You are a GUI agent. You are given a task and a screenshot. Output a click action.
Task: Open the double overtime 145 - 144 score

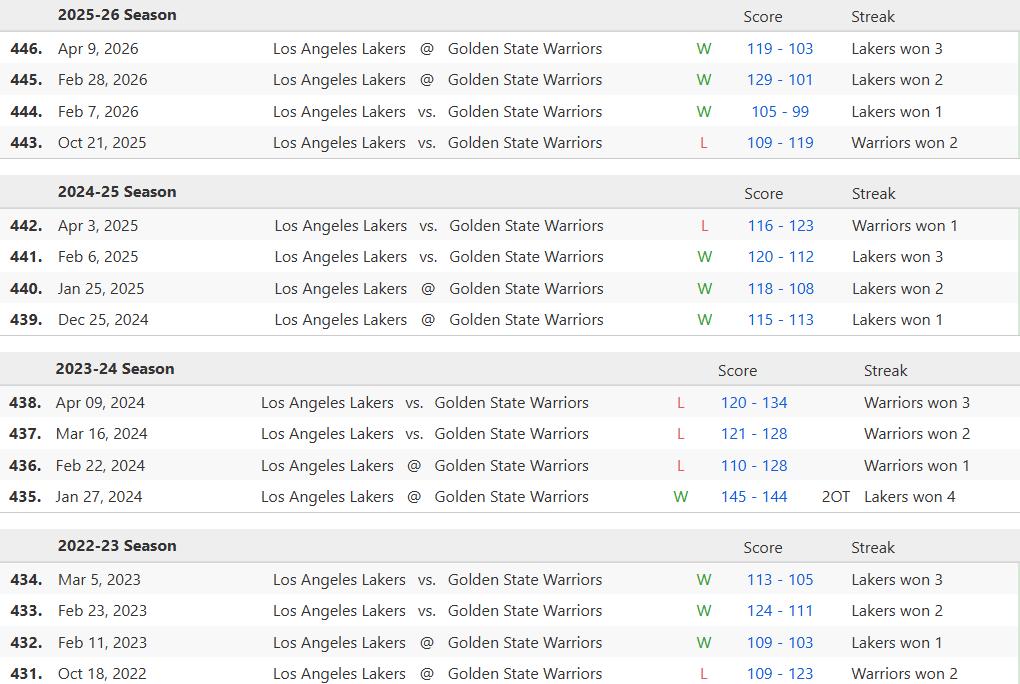(753, 497)
